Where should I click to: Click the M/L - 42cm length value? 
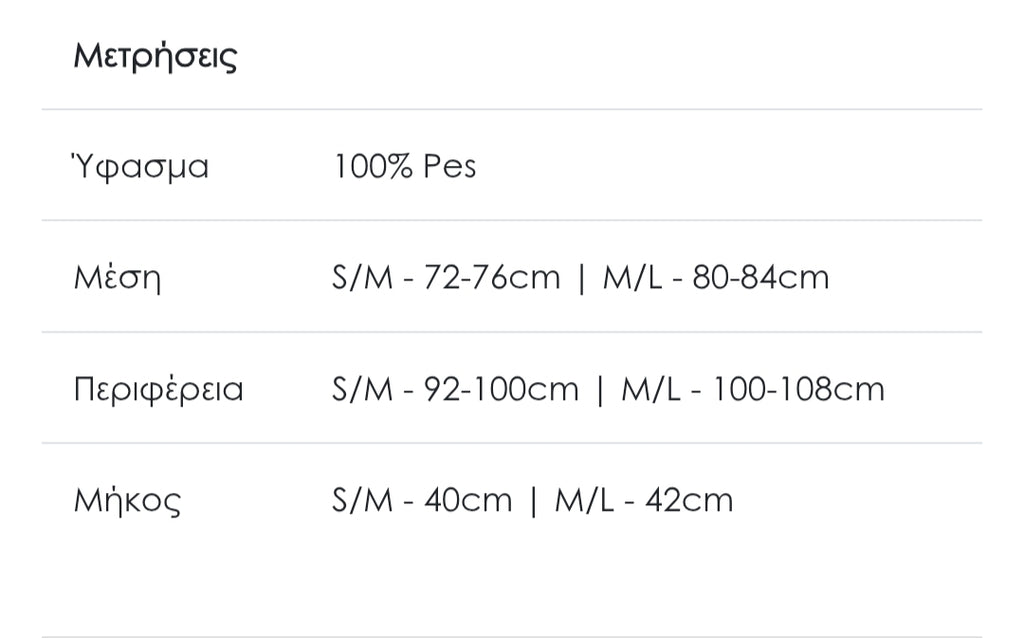(644, 500)
